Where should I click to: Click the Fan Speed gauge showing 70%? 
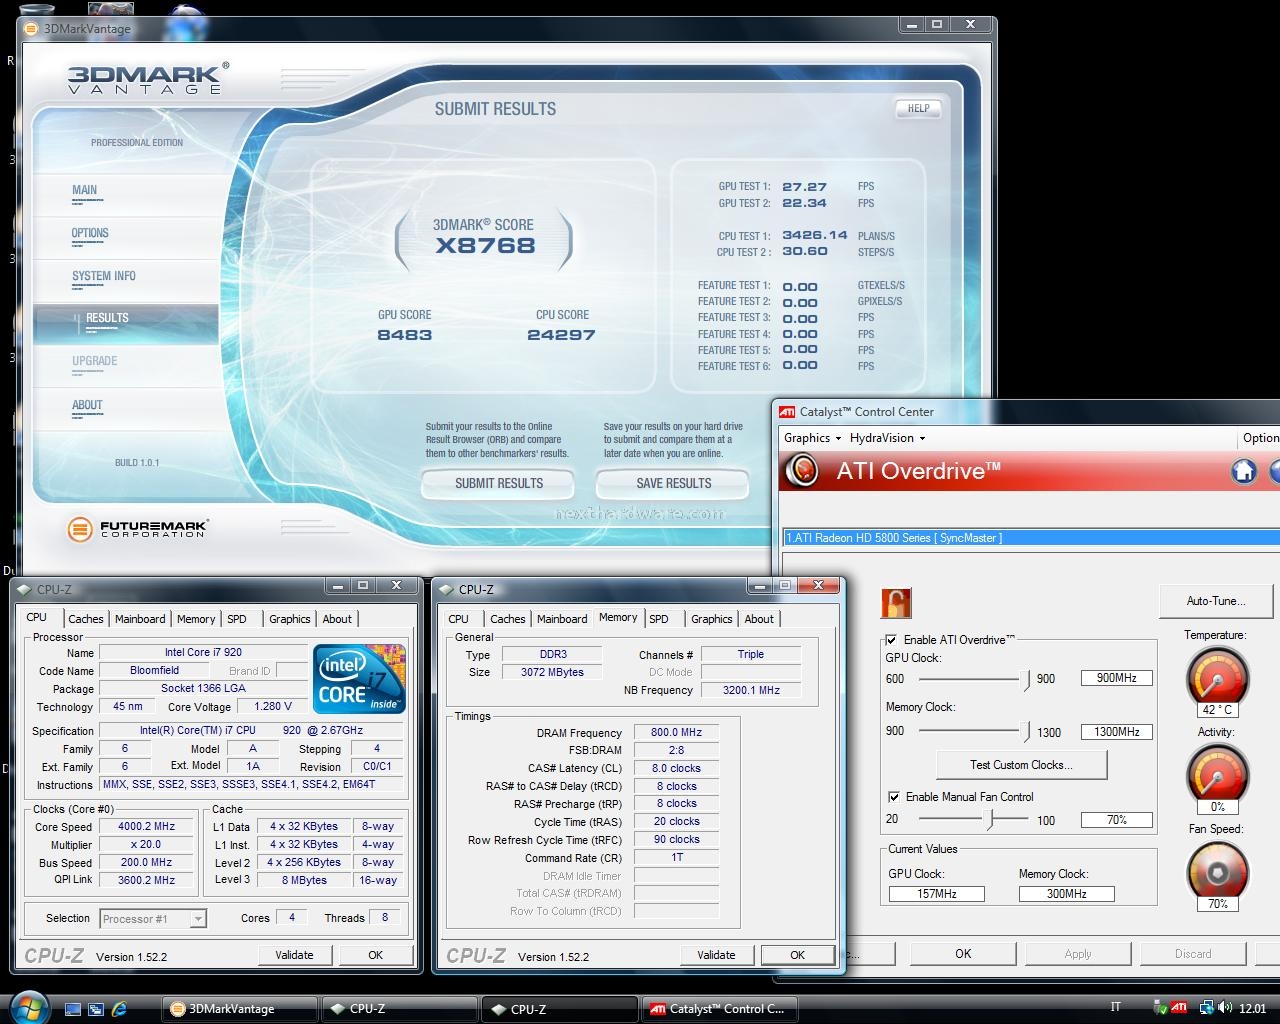click(x=1217, y=875)
